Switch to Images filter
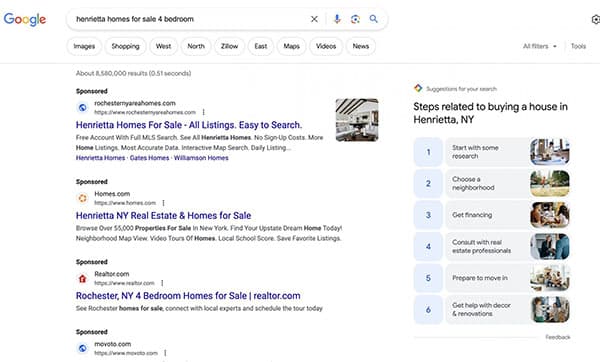Screen dimensions: 600x362 (x=84, y=46)
